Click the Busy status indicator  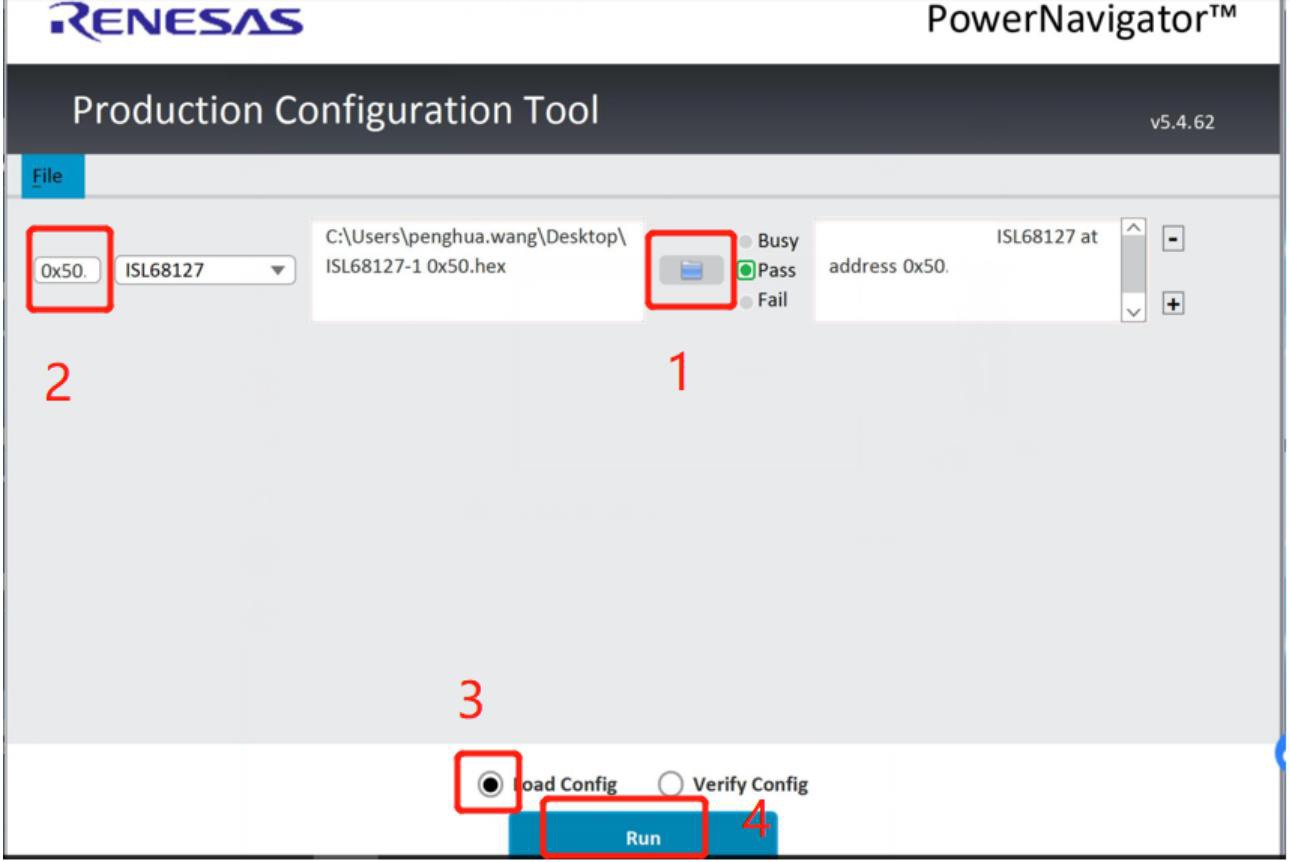[x=747, y=241]
